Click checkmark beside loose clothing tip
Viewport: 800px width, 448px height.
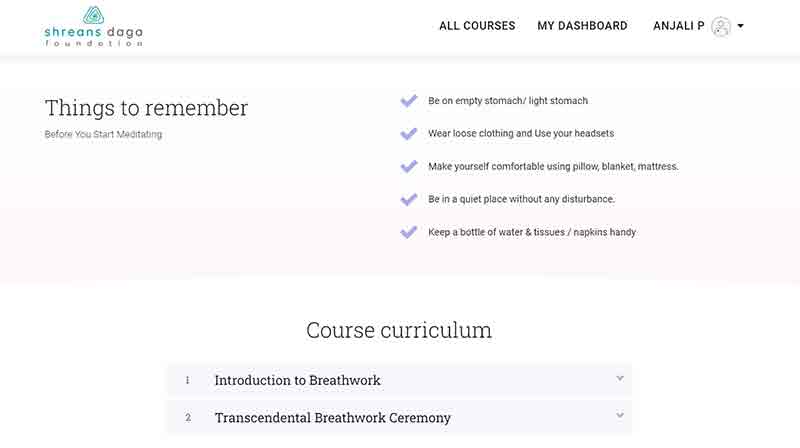[x=408, y=134]
